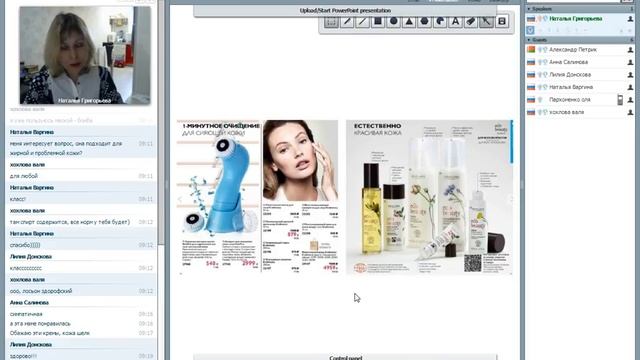Open the Upload/Start PowerPoint presentation bar

point(345,11)
